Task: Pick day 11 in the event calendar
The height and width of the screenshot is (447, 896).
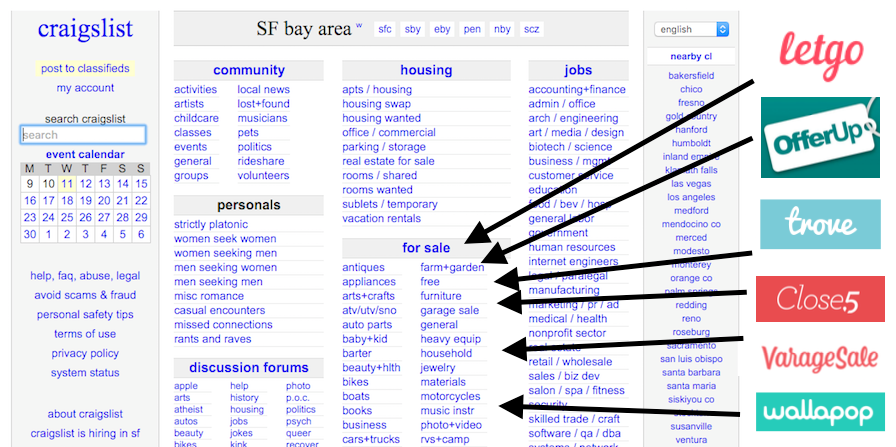Action: [67, 184]
